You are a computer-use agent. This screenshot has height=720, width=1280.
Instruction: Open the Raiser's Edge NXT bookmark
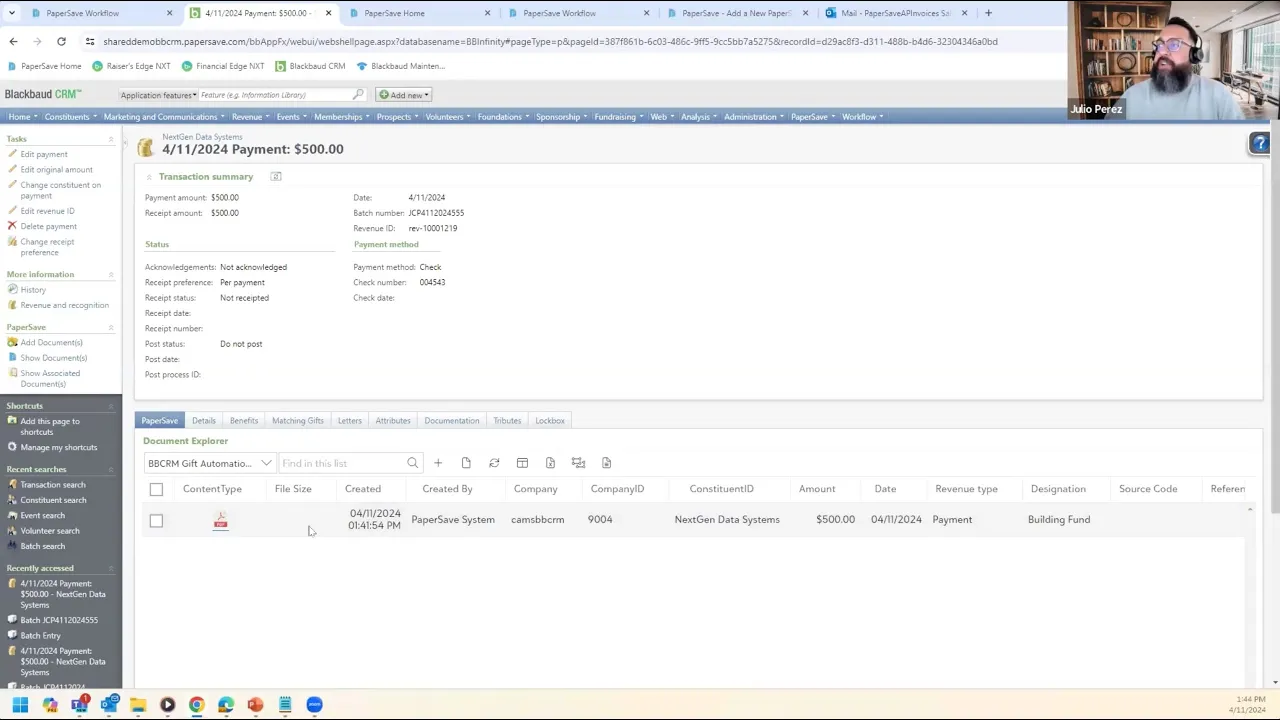(130, 66)
